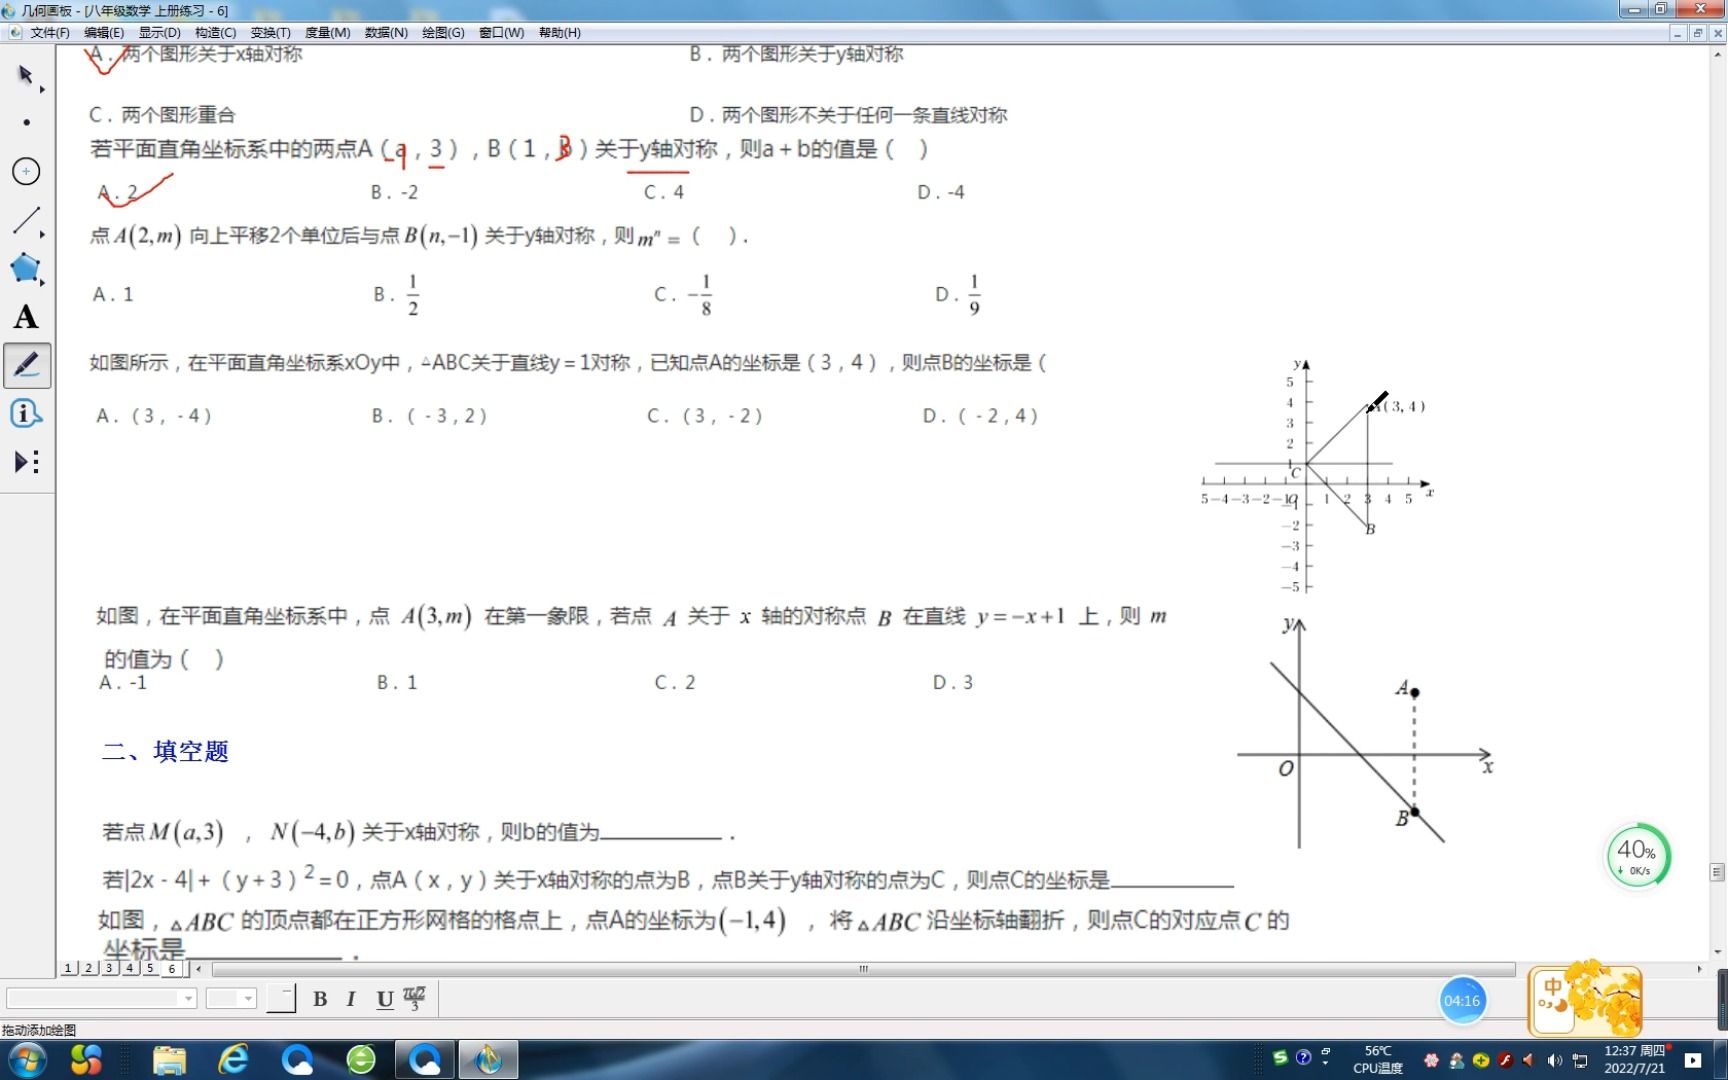Click the CPU temperature 56℃ readout
Viewport: 1728px width, 1080px height.
1378,1059
